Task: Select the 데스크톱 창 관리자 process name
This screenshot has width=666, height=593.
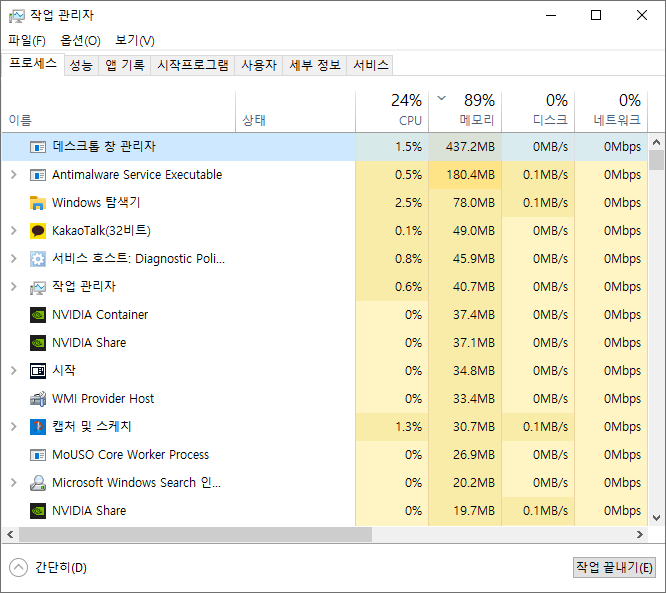Action: pyautogui.click(x=104, y=147)
